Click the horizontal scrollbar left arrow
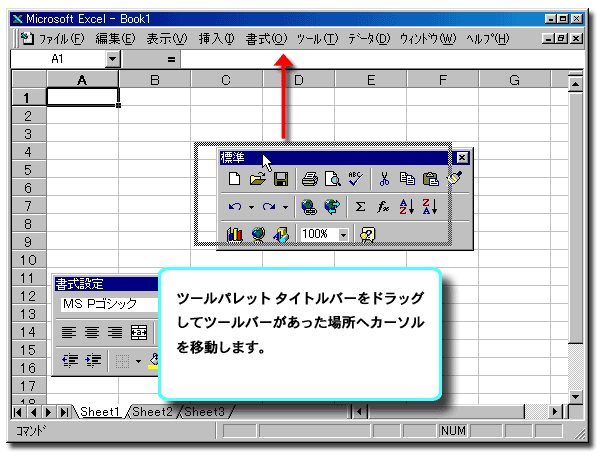Image resolution: width=600 pixels, height=456 pixels. [x=359, y=412]
